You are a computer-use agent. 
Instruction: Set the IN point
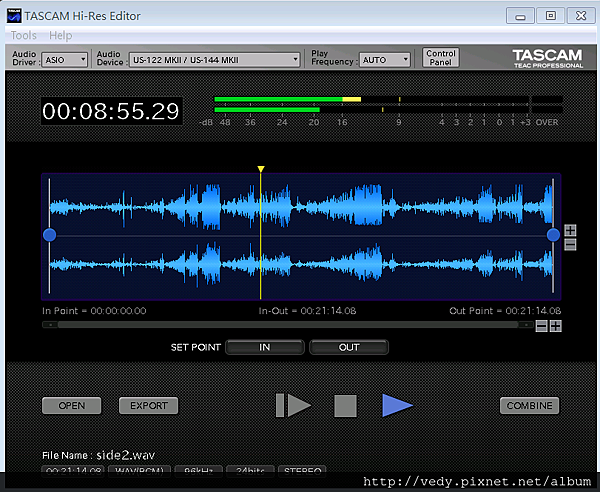[x=265, y=347]
